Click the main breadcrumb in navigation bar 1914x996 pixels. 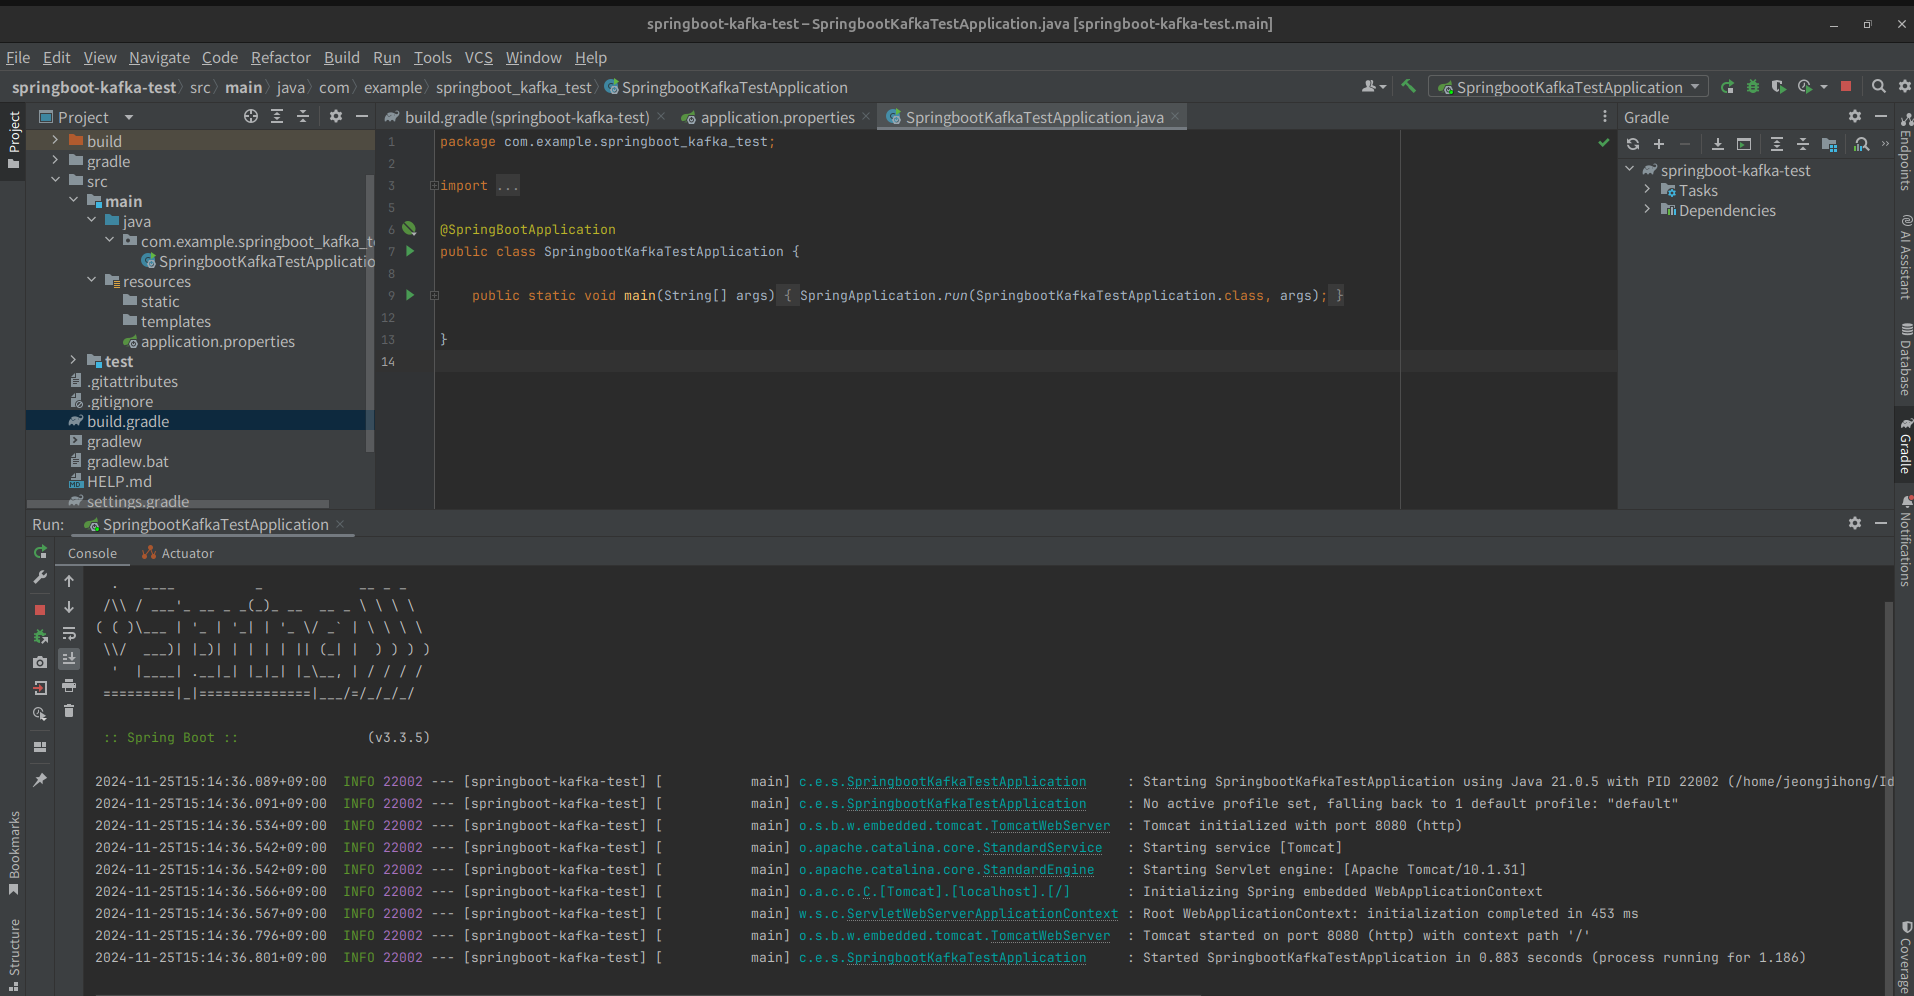click(x=243, y=88)
